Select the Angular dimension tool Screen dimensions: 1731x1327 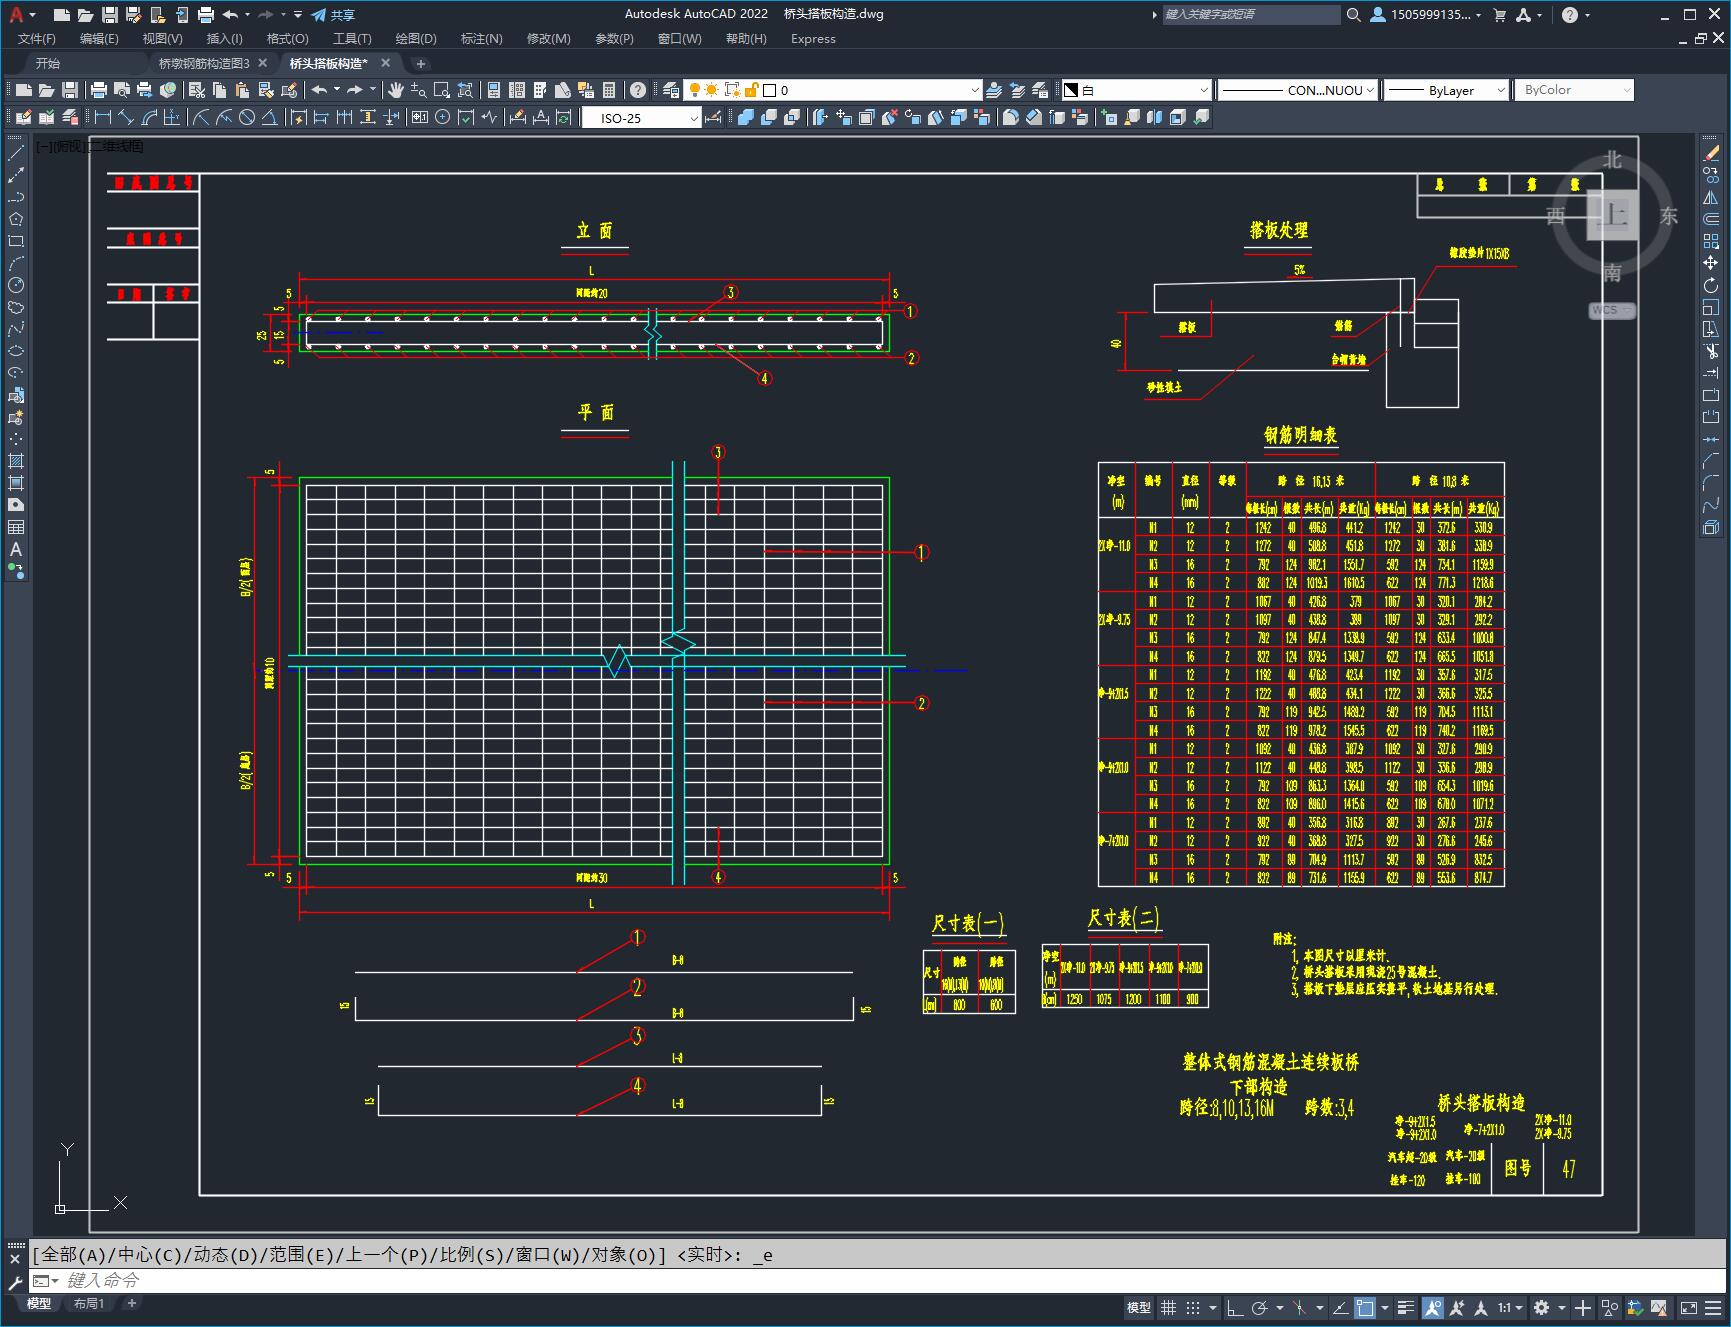pos(270,118)
